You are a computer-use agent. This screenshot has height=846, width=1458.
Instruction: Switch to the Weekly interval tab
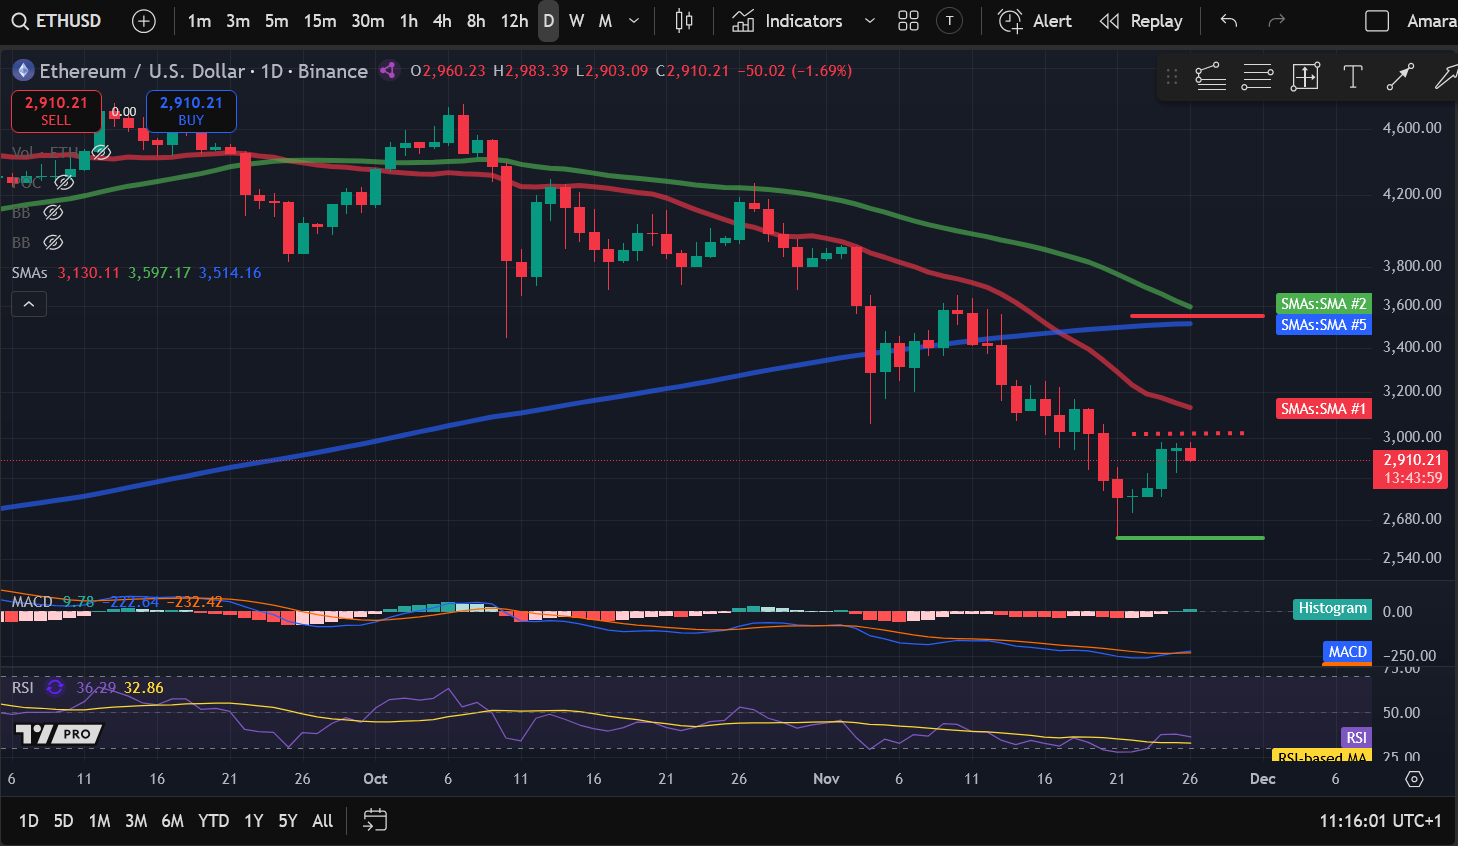(x=576, y=20)
